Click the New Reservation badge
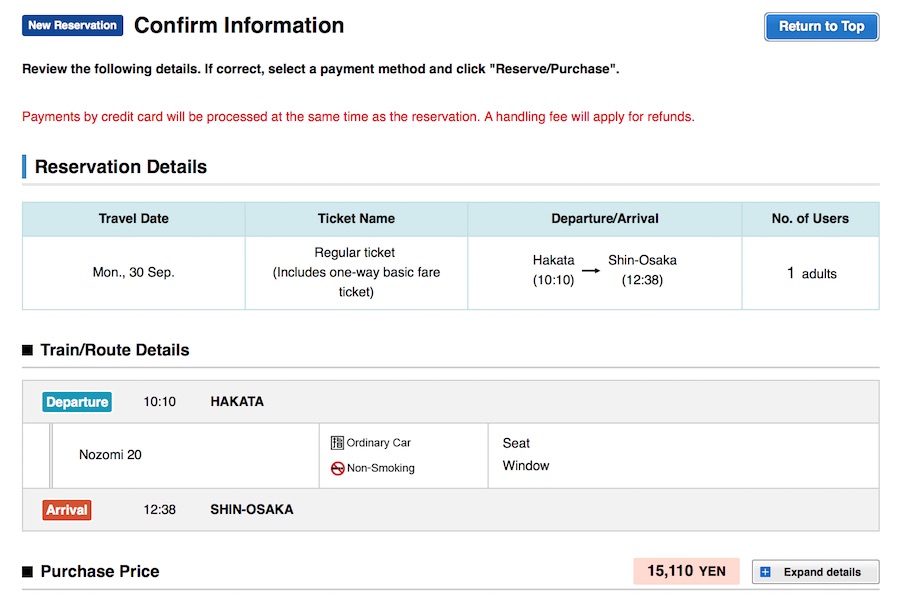The width and height of the screenshot is (900, 605). pos(72,26)
